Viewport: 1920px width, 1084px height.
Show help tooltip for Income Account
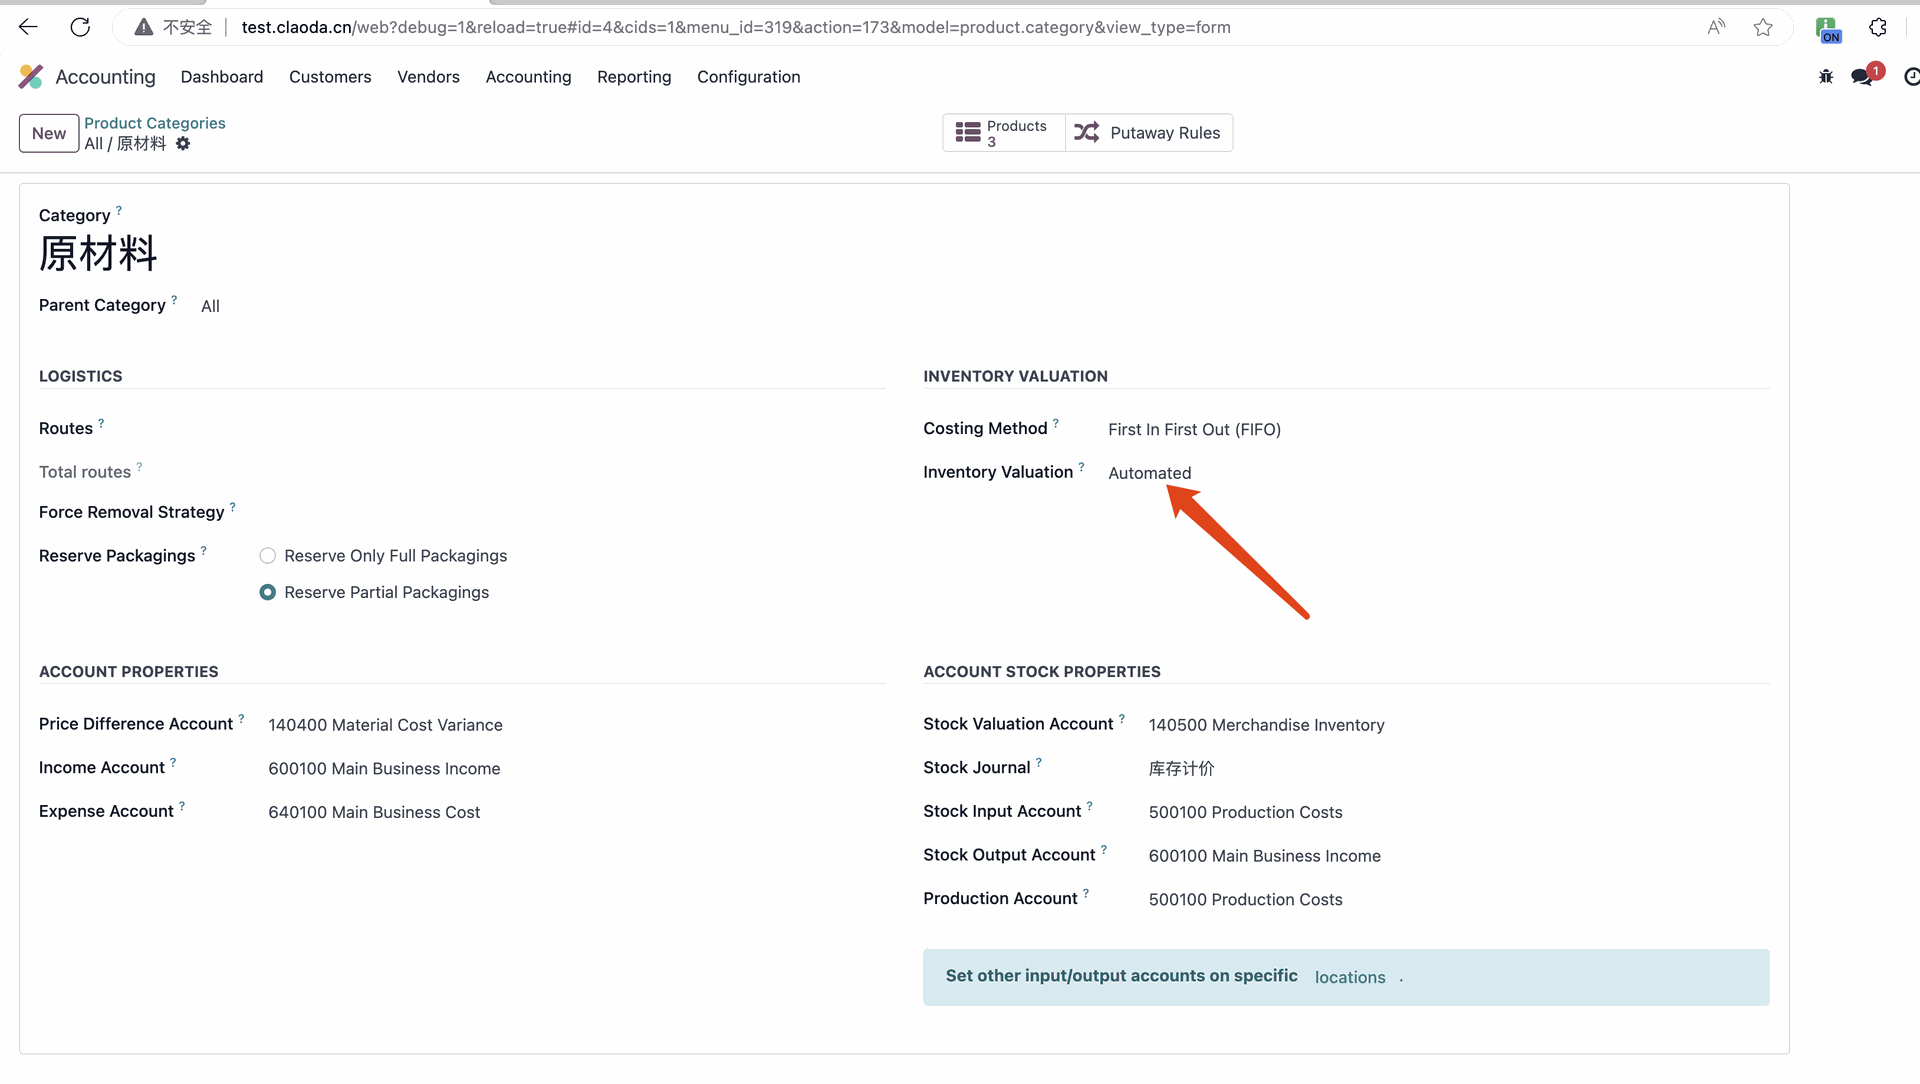tap(173, 763)
